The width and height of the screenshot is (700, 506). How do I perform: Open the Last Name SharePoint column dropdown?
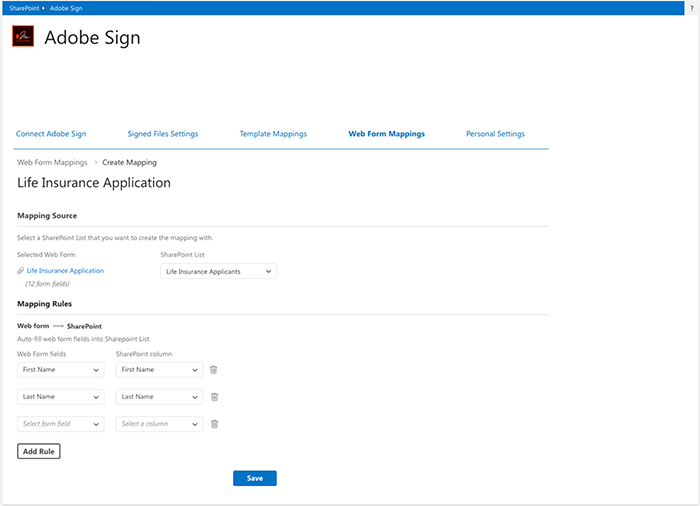tap(159, 397)
